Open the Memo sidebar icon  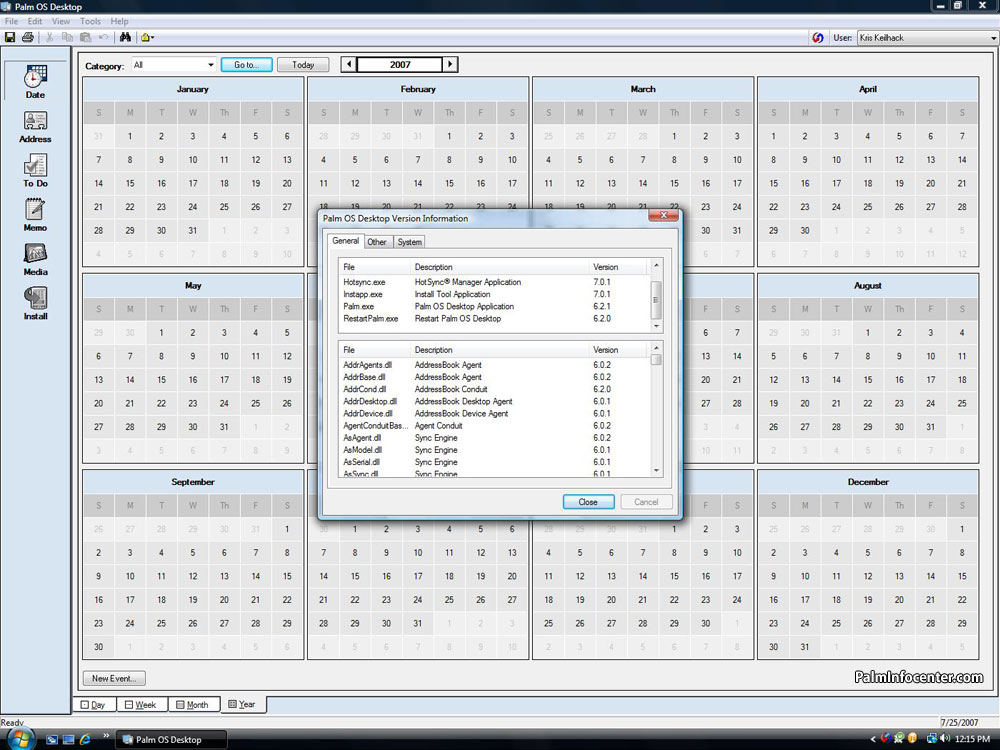click(35, 215)
